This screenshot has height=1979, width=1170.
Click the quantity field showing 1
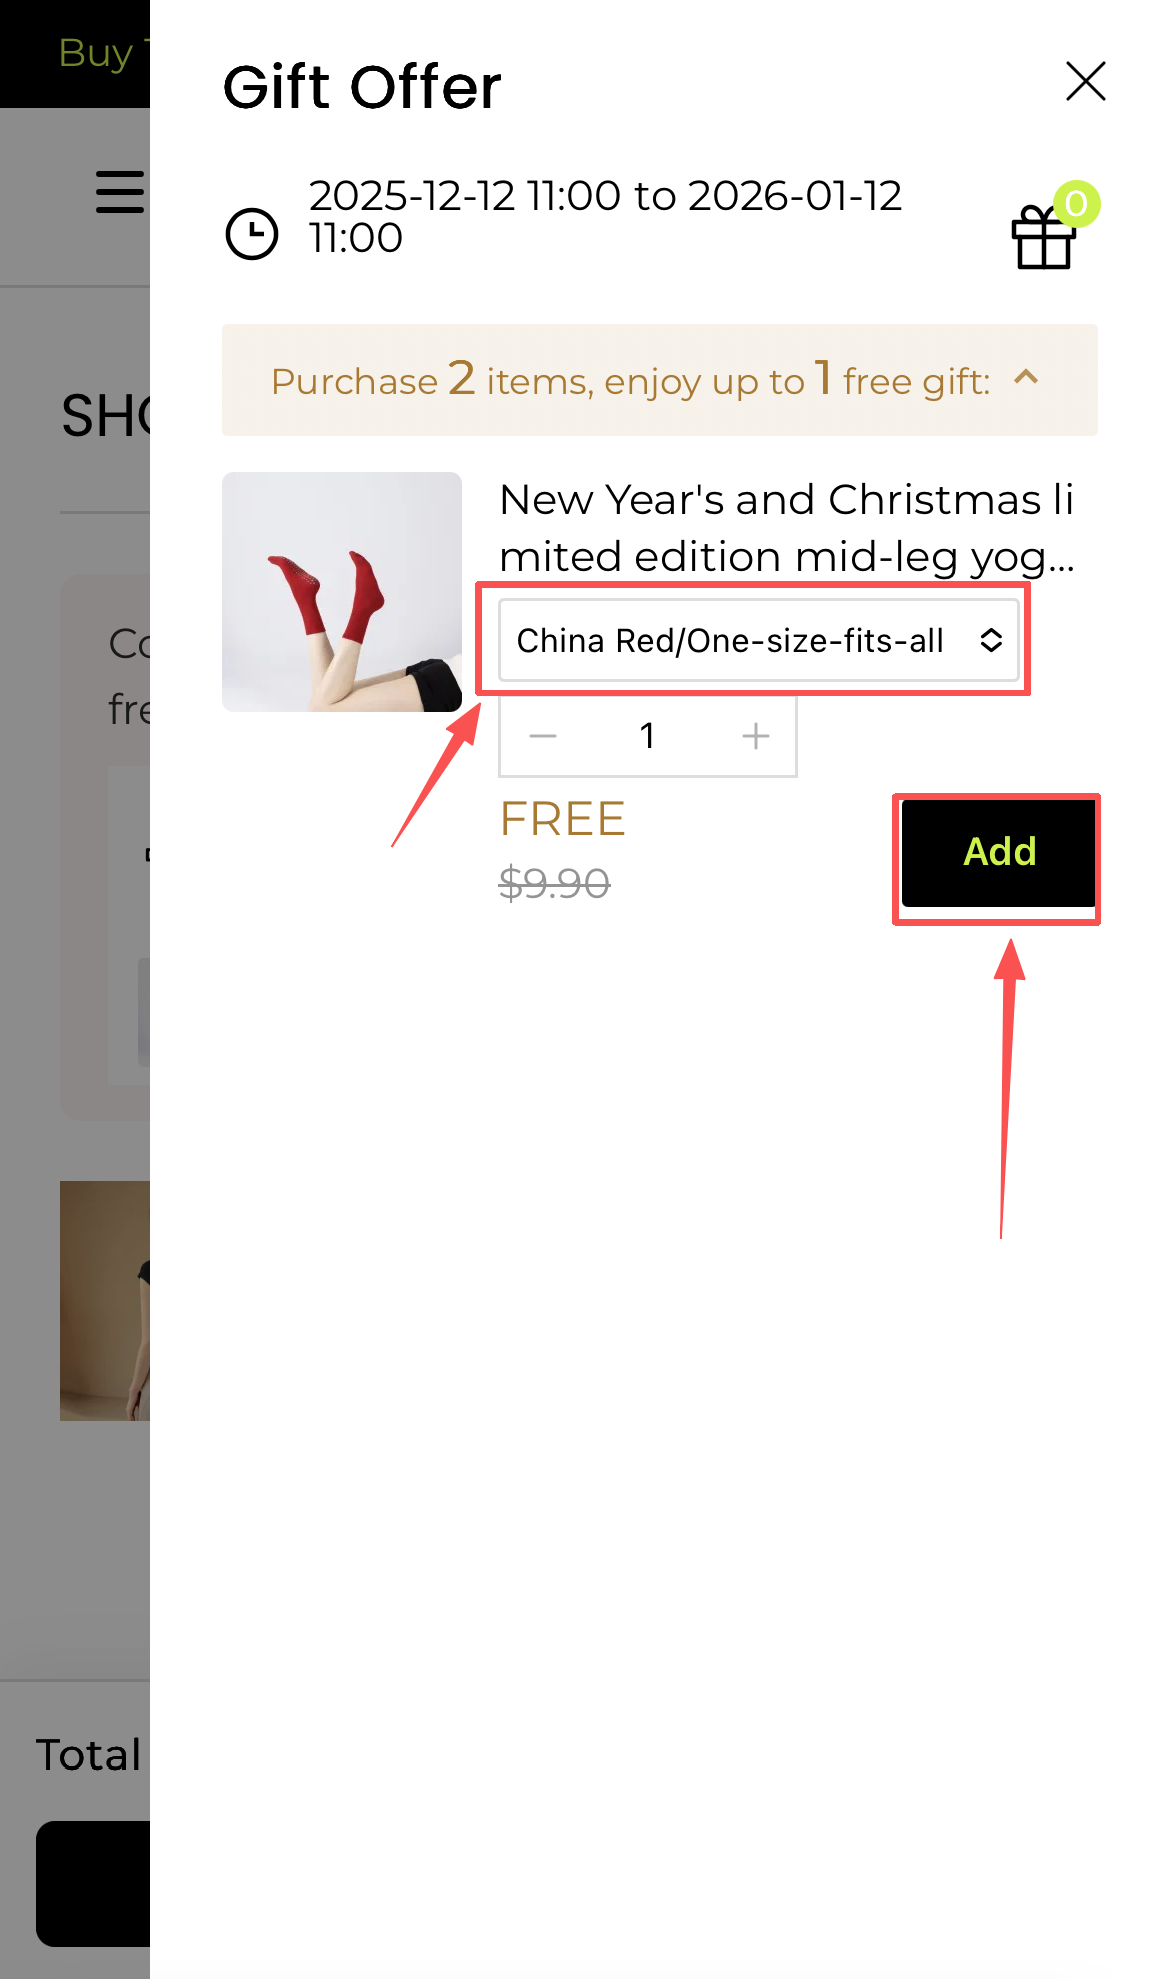coord(648,737)
